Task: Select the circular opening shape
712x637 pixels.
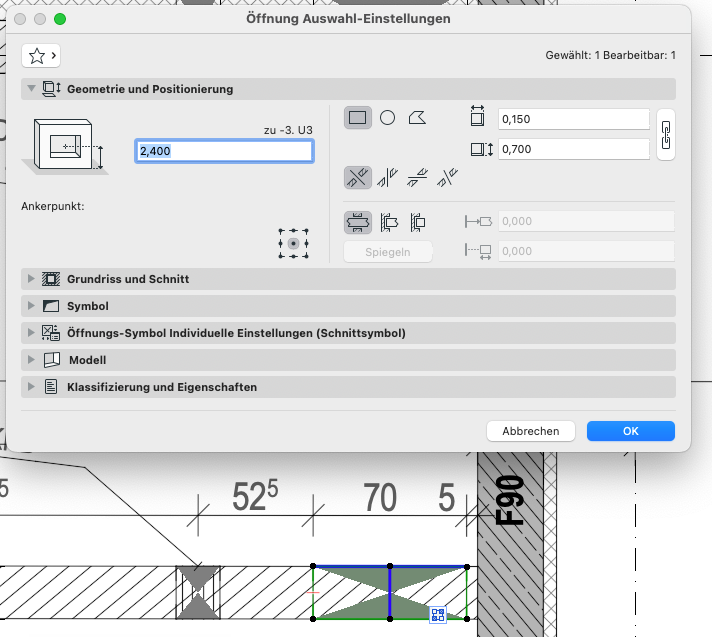Action: (x=387, y=118)
